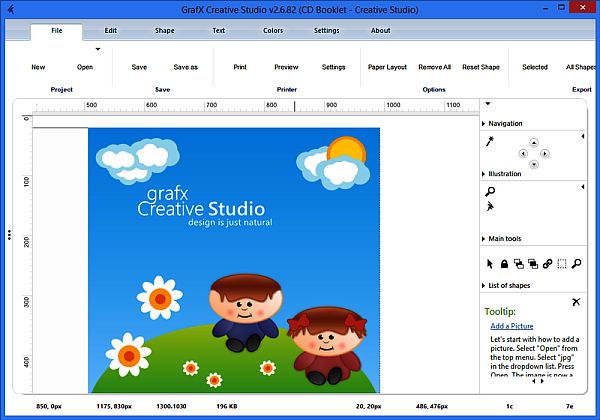Go to next tooltip with right arrow

coord(542,381)
